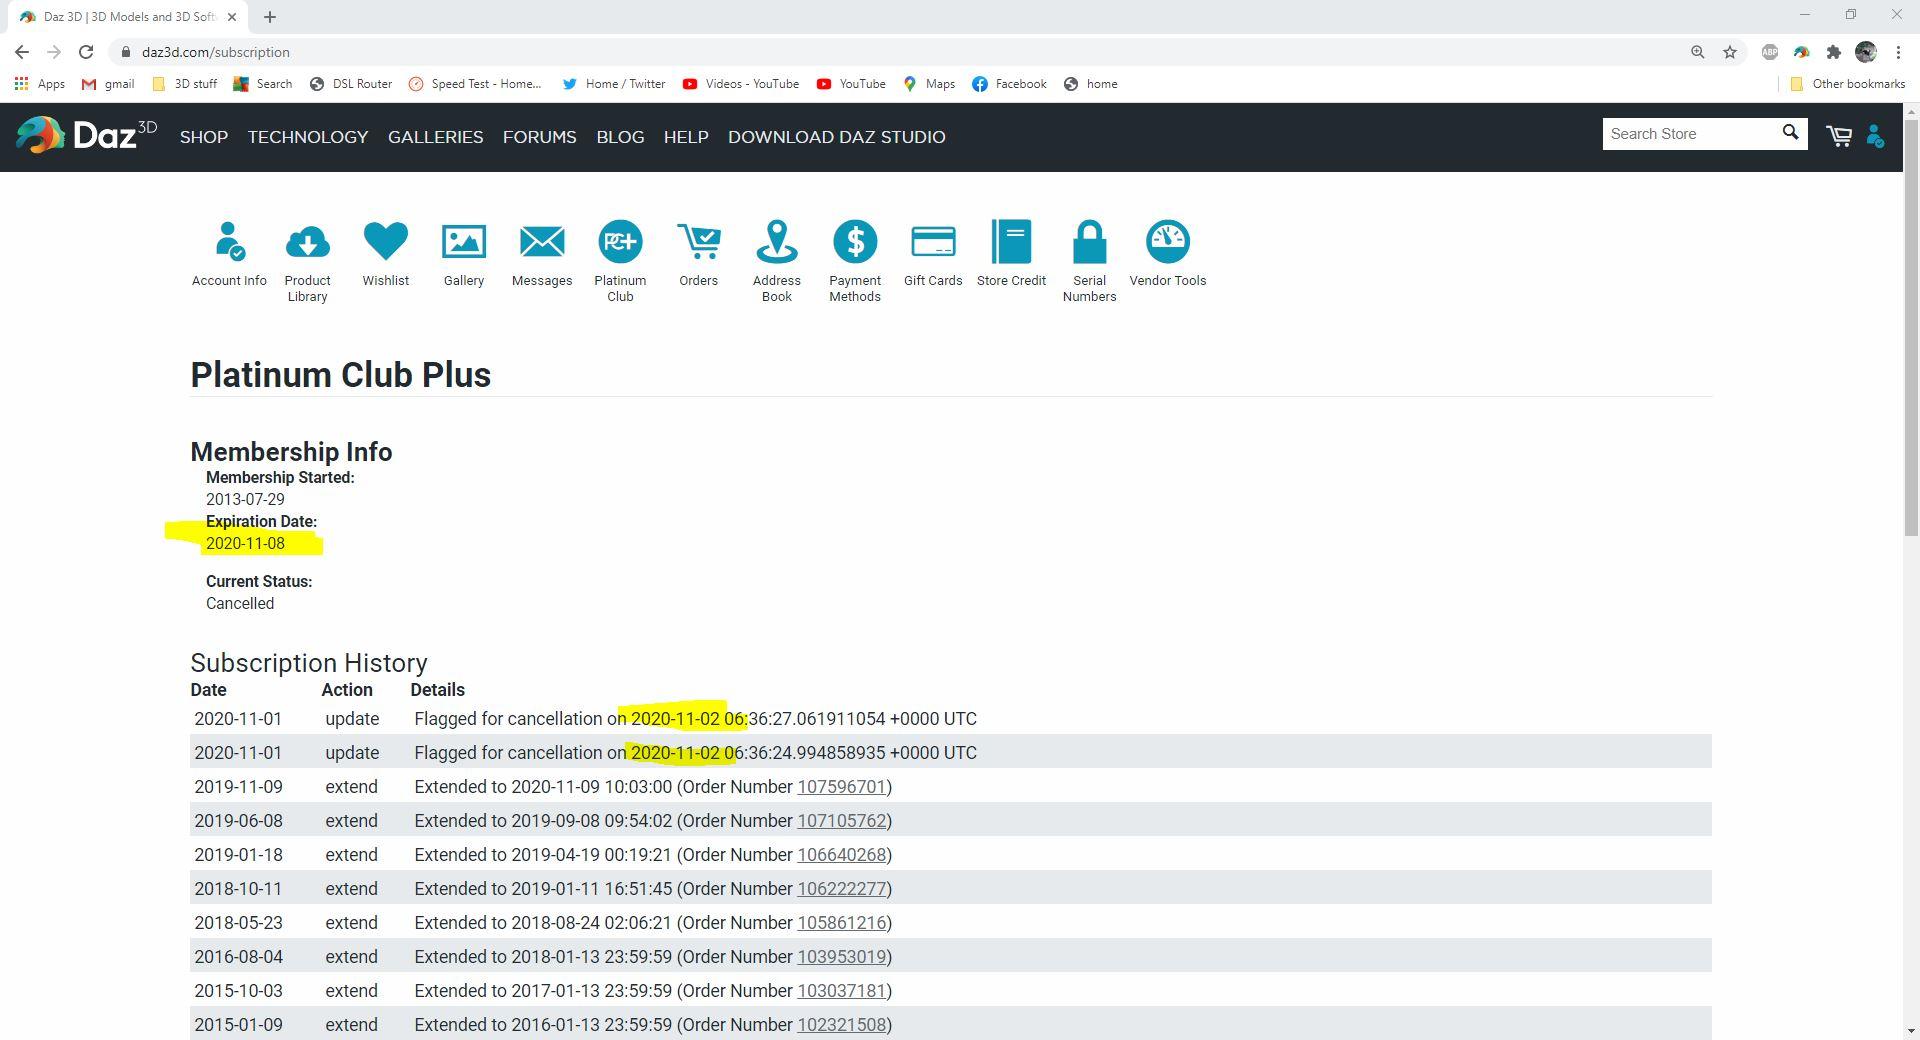Open a new browser tab

coord(270,16)
